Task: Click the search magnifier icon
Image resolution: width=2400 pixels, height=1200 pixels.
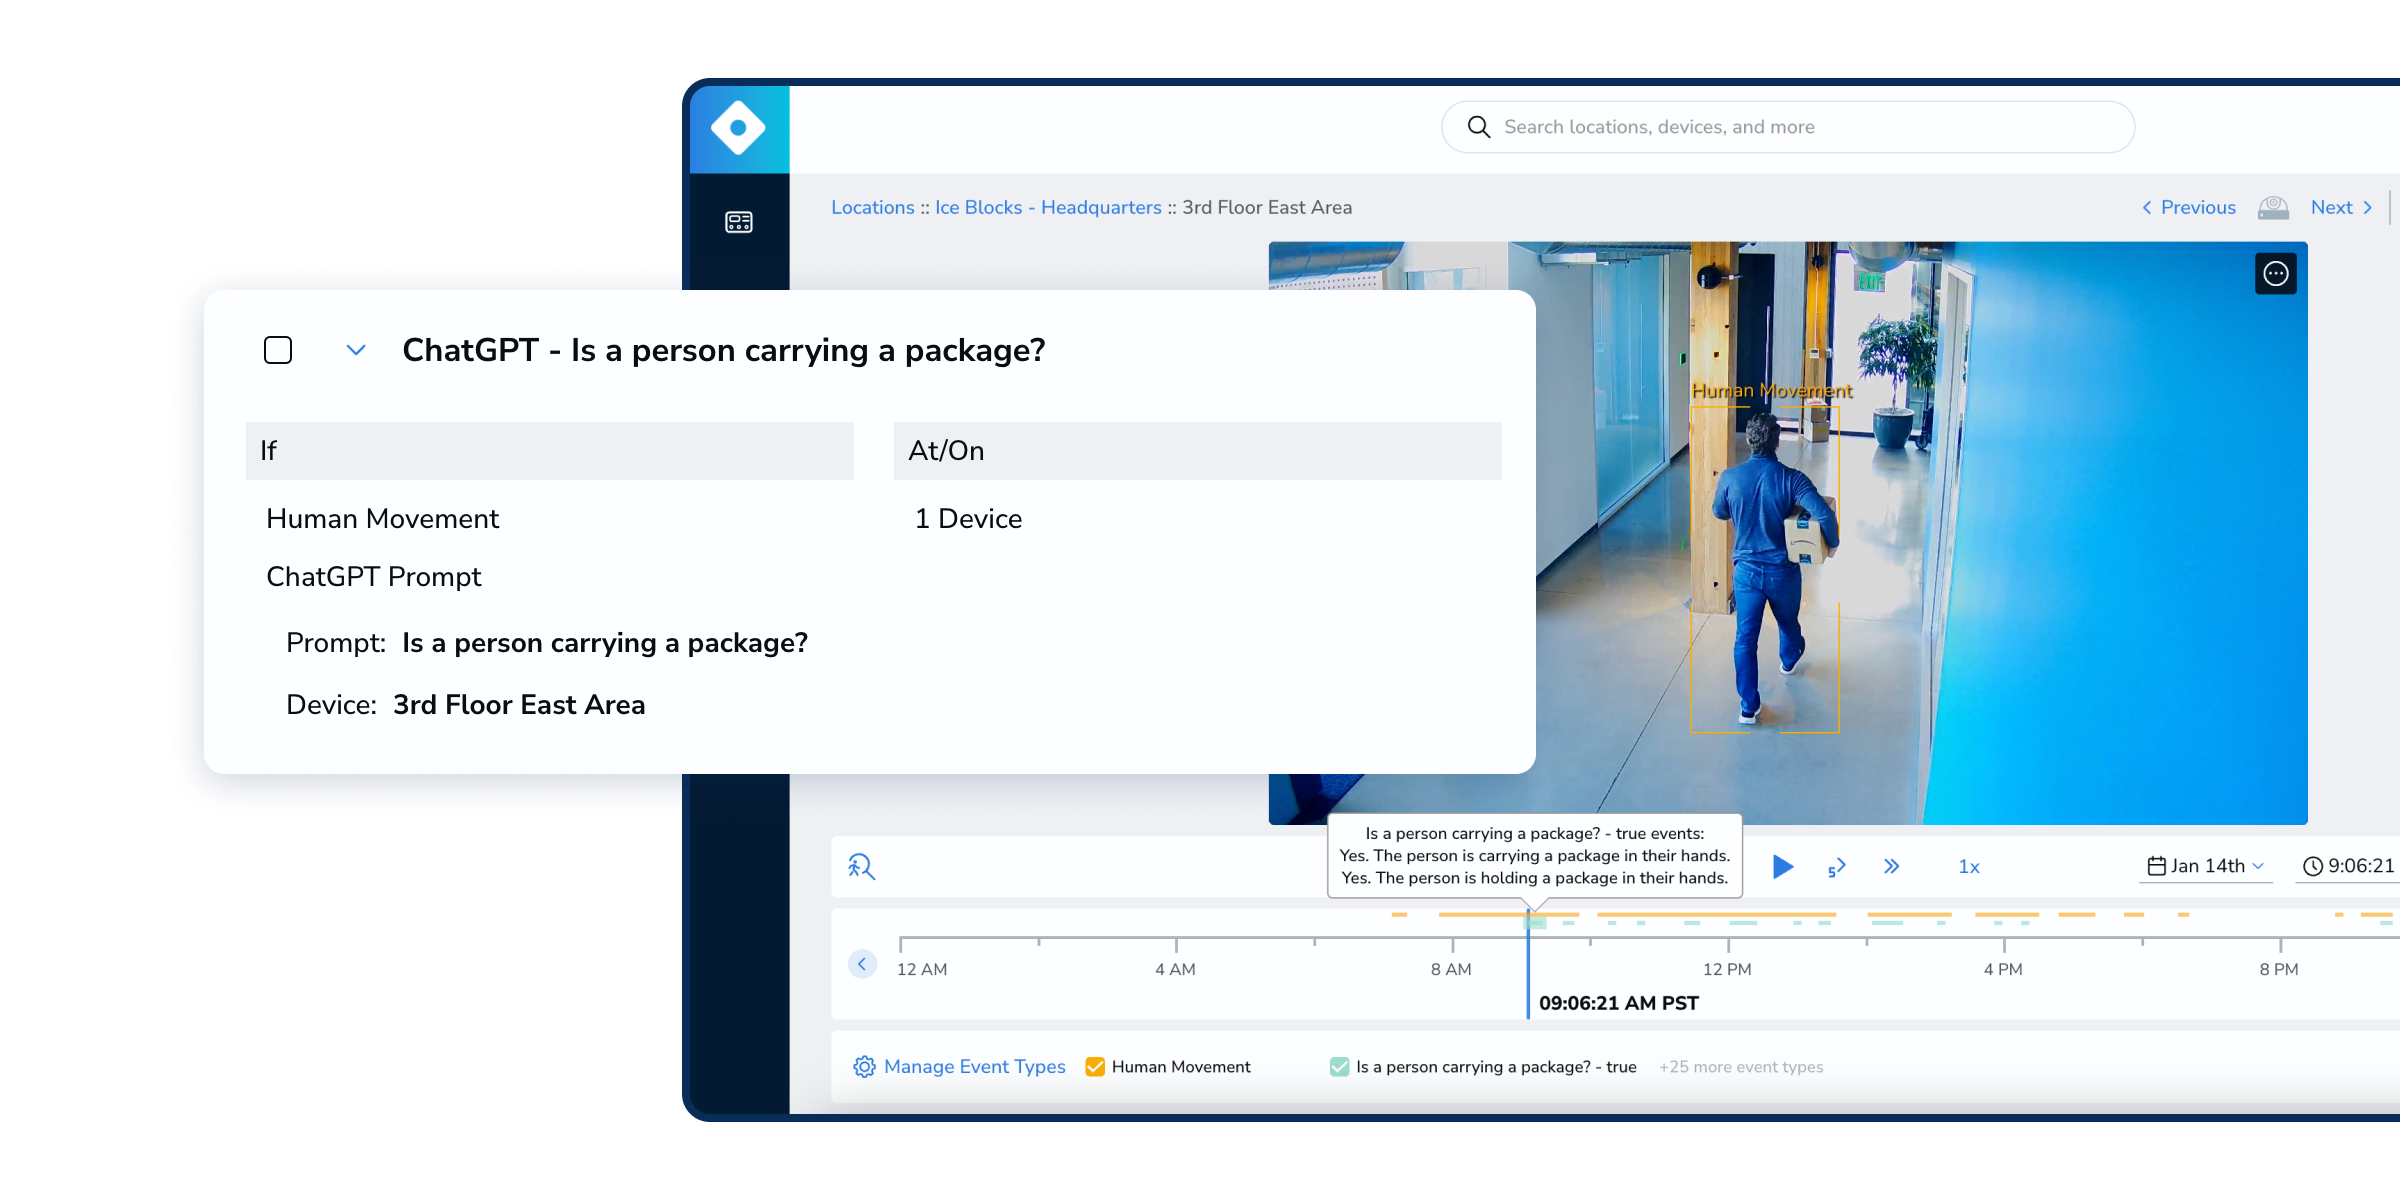Action: 1478,127
